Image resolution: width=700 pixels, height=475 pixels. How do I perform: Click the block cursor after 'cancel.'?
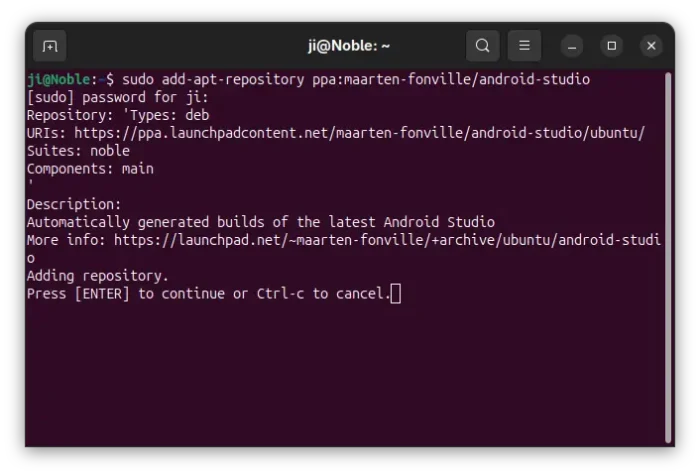pos(396,294)
